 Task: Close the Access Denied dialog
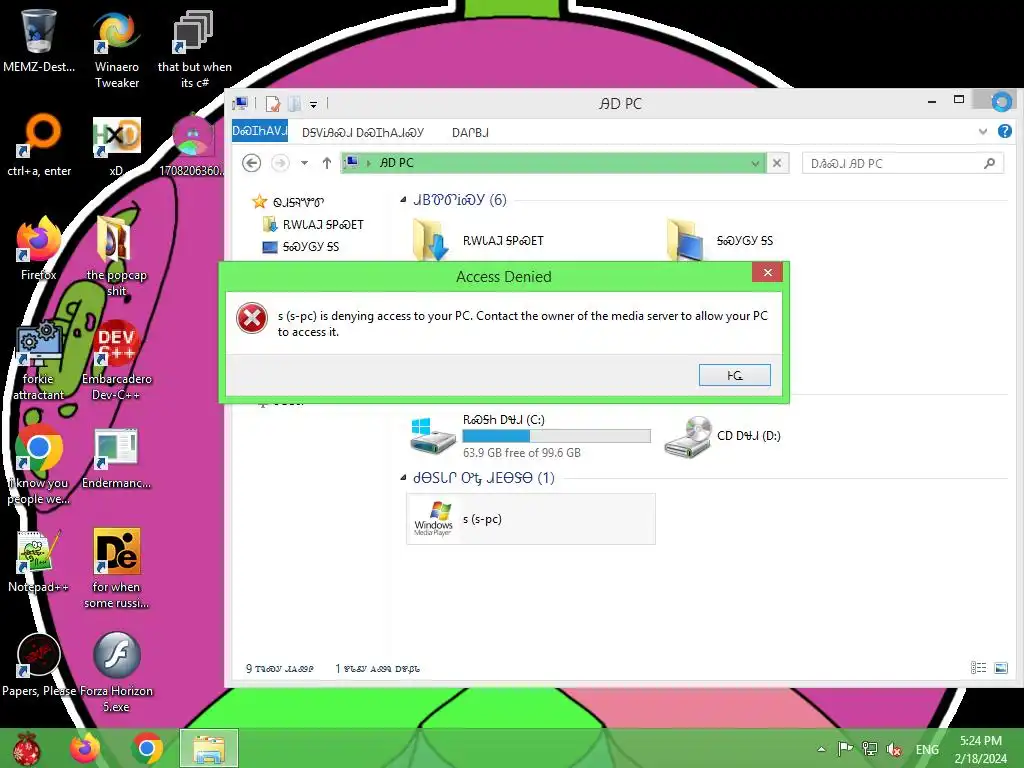pos(767,272)
